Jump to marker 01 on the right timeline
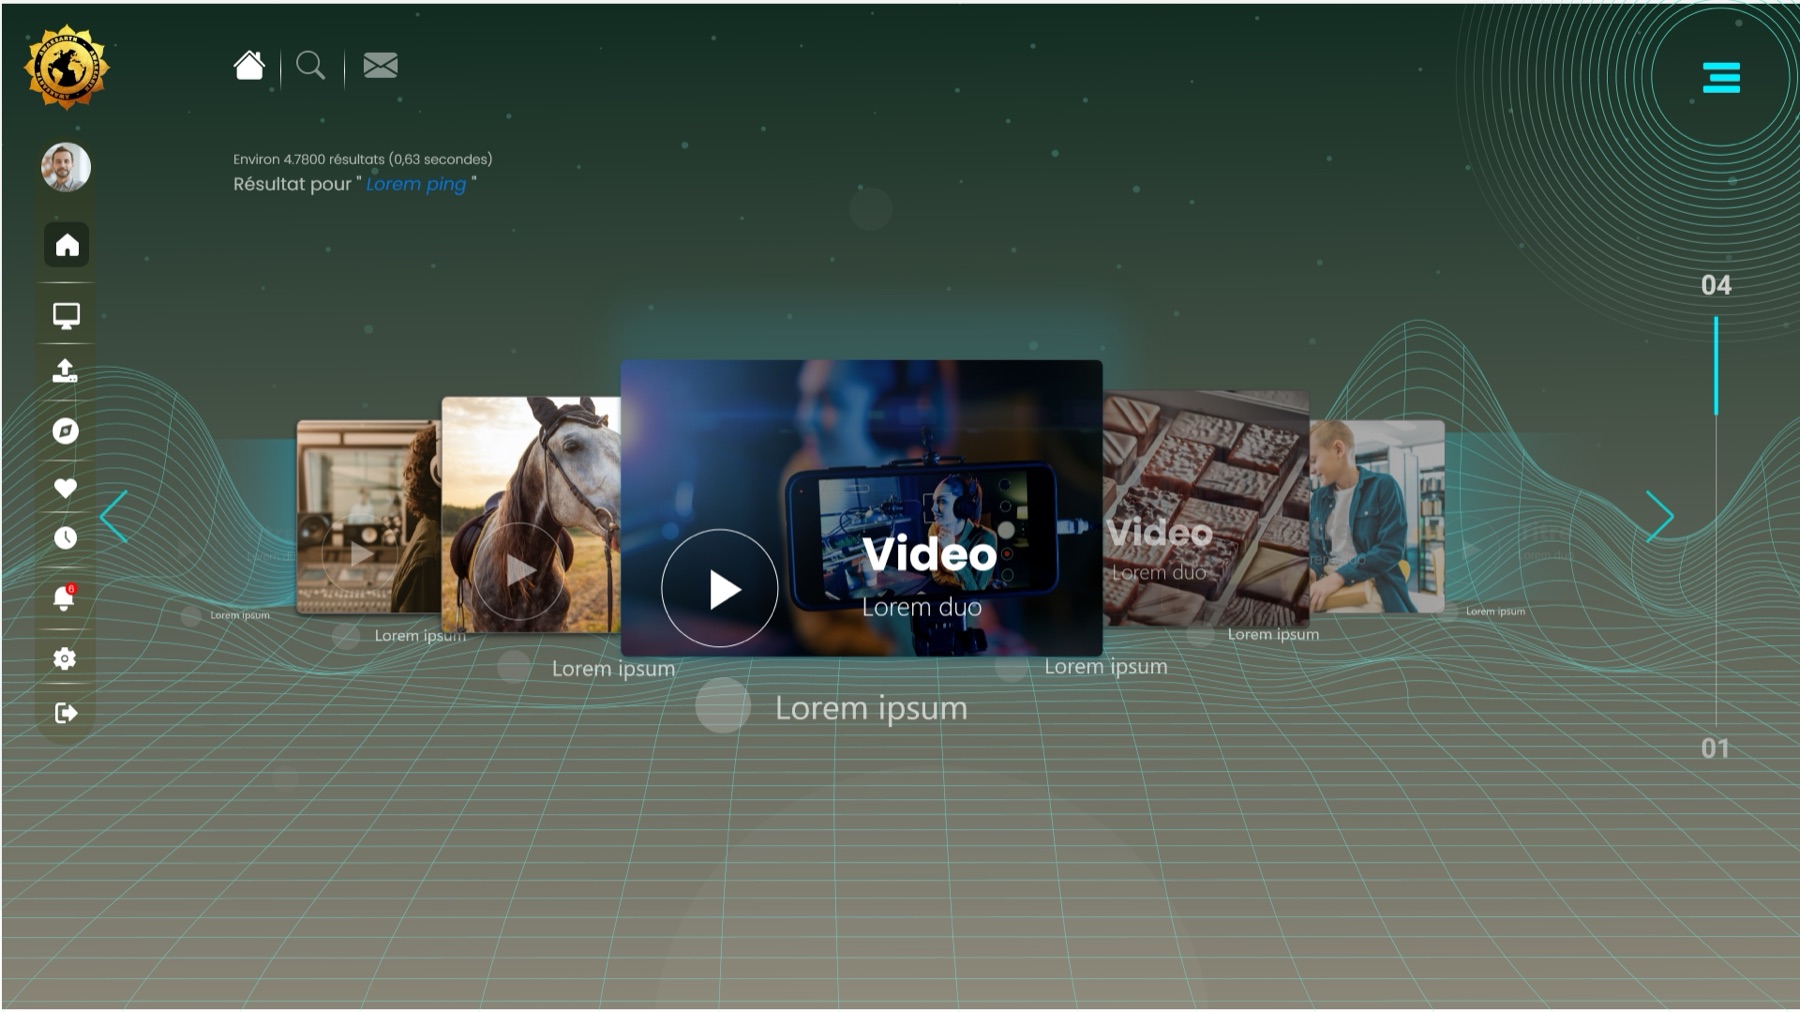This screenshot has height=1012, width=1800. click(1717, 745)
